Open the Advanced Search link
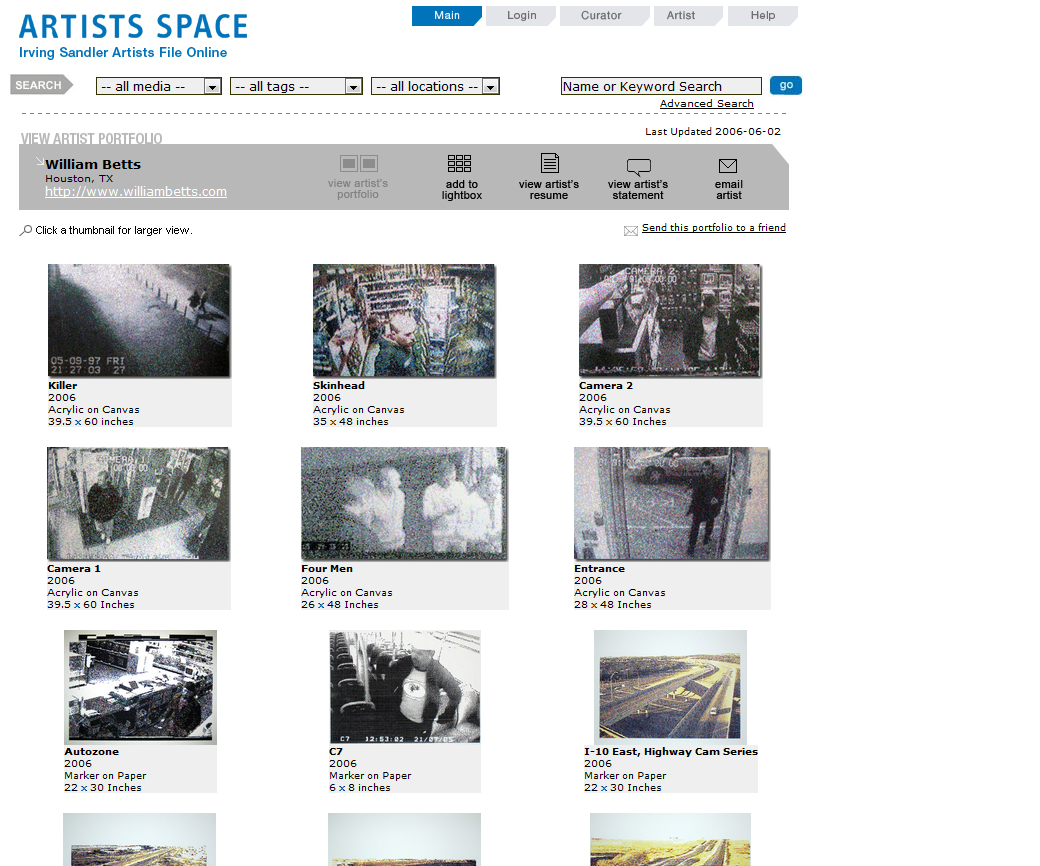Image resolution: width=1040 pixels, height=866 pixels. (706, 104)
